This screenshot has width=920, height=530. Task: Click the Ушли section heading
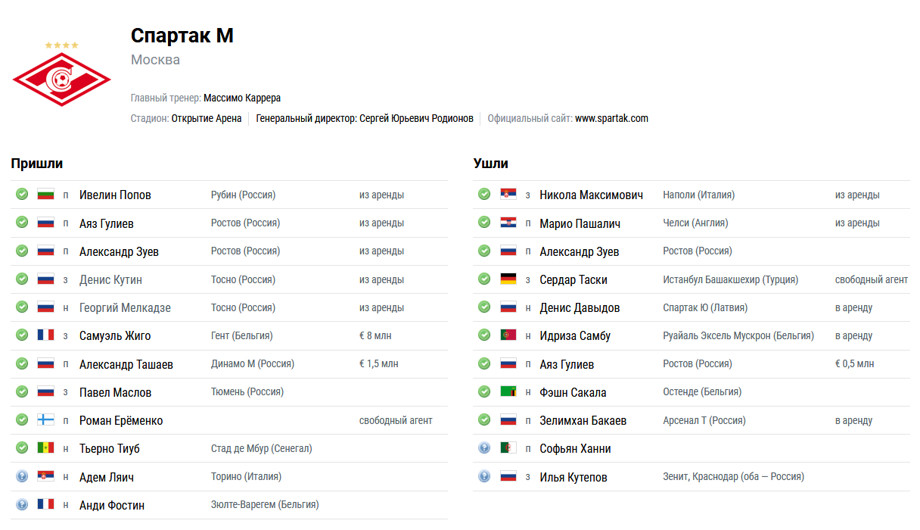click(491, 164)
